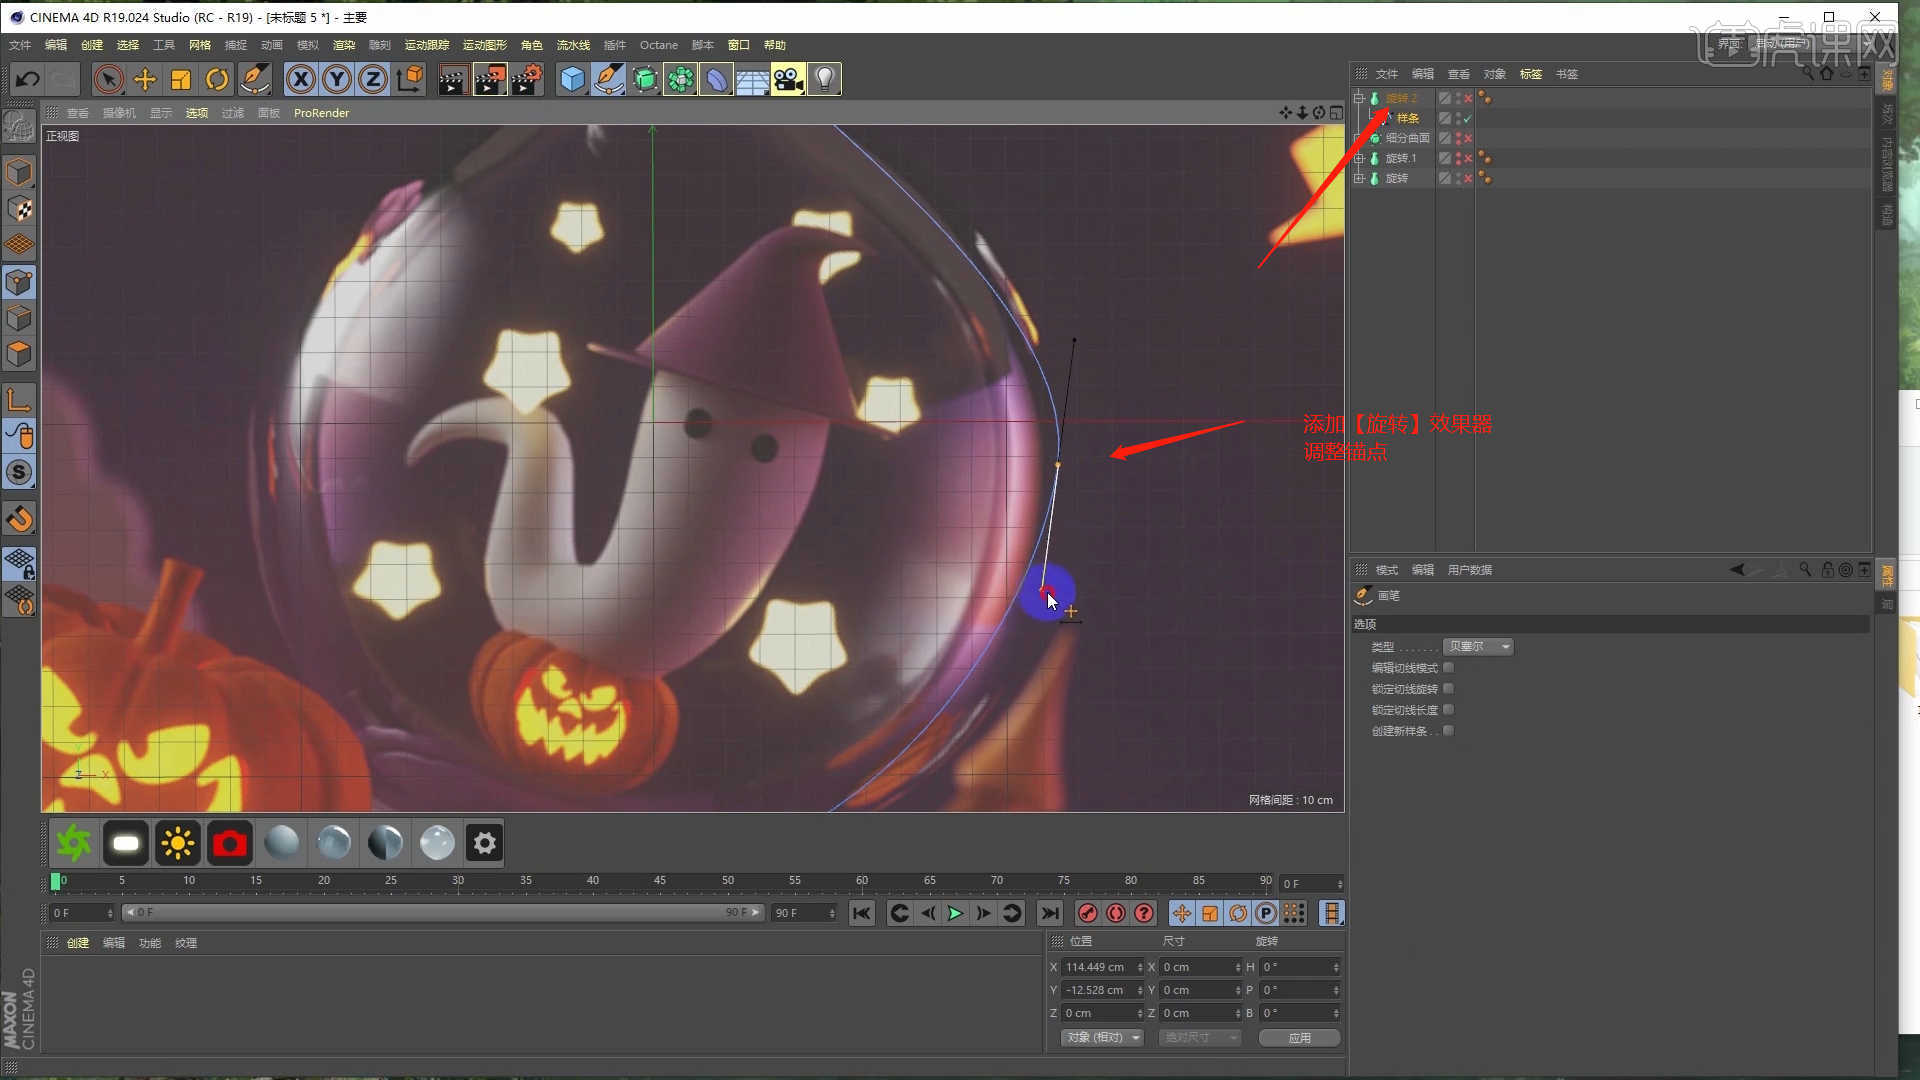Enable 锁定切线旋转 checkbox
The width and height of the screenshot is (1920, 1080).
tap(1448, 689)
